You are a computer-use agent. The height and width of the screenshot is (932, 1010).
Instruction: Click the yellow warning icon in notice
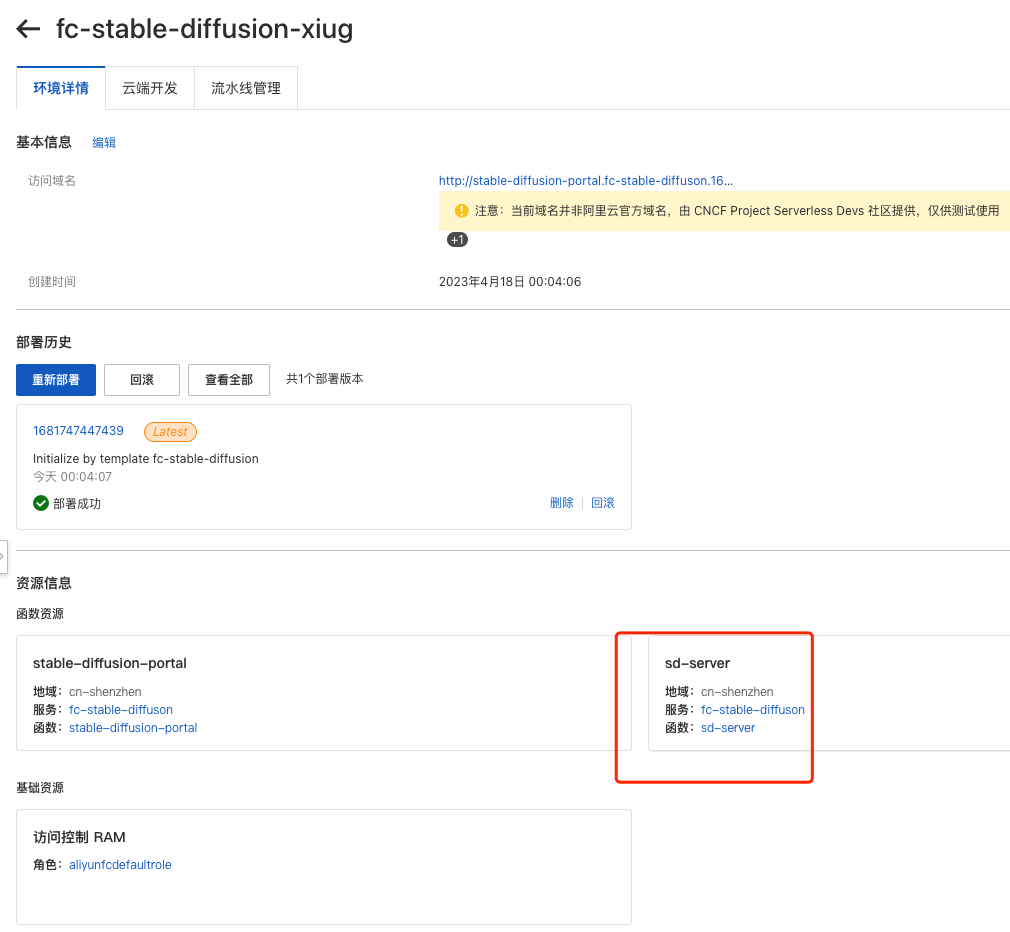pyautogui.click(x=461, y=211)
